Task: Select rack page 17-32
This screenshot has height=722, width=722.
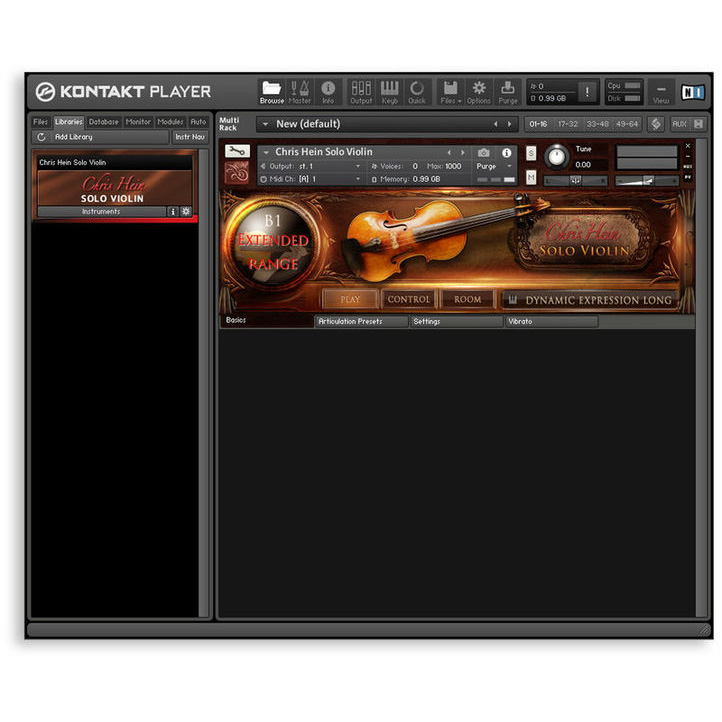Action: click(568, 124)
